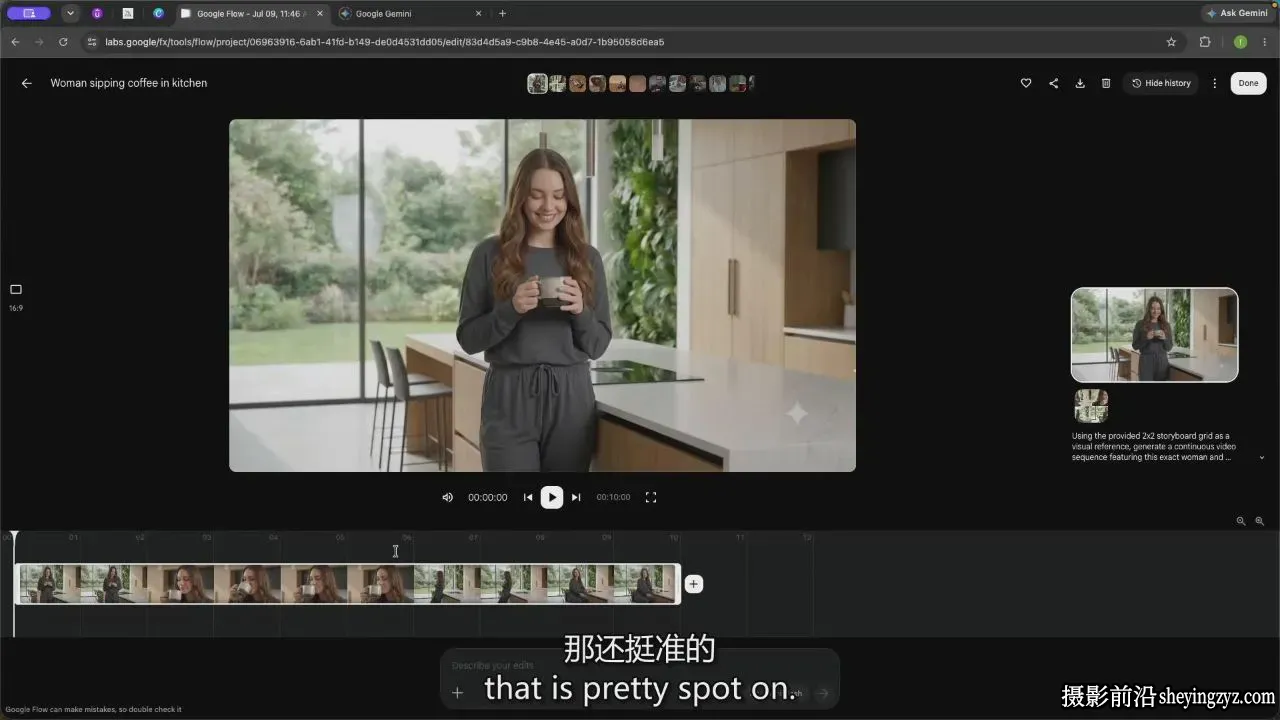Open the Chrome main menu dots
Image resolution: width=1280 pixels, height=720 pixels.
point(1265,42)
